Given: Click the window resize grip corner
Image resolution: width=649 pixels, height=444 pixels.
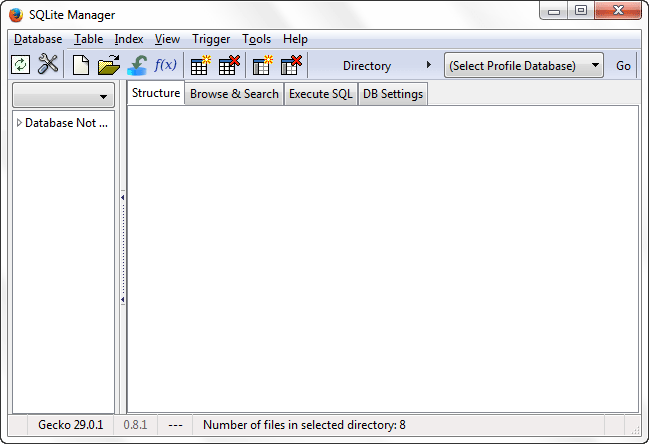Looking at the screenshot, I should pos(635,430).
